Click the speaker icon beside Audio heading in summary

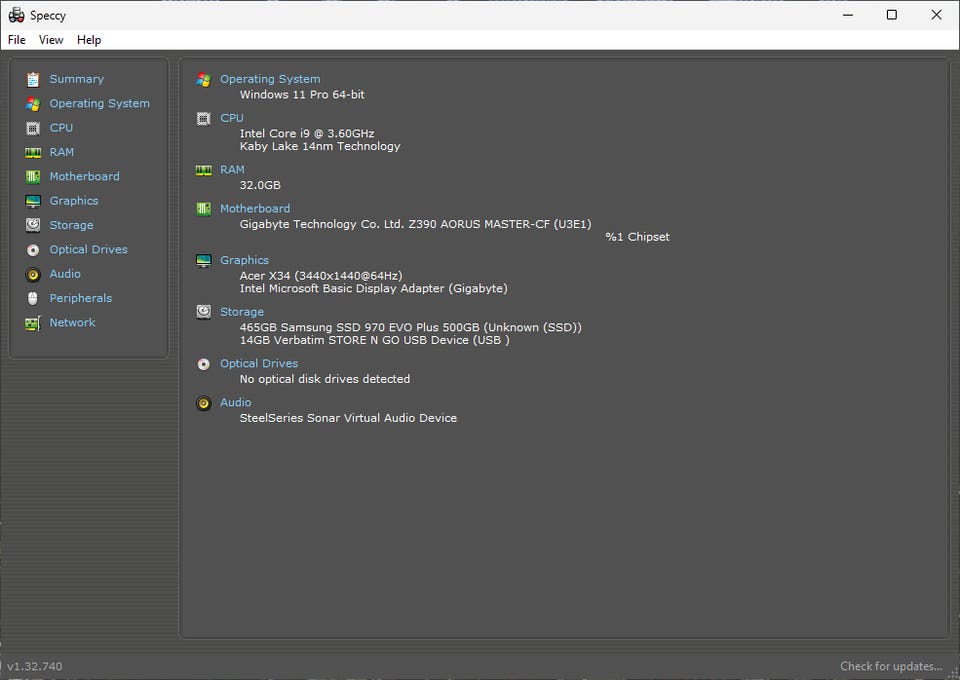point(204,403)
